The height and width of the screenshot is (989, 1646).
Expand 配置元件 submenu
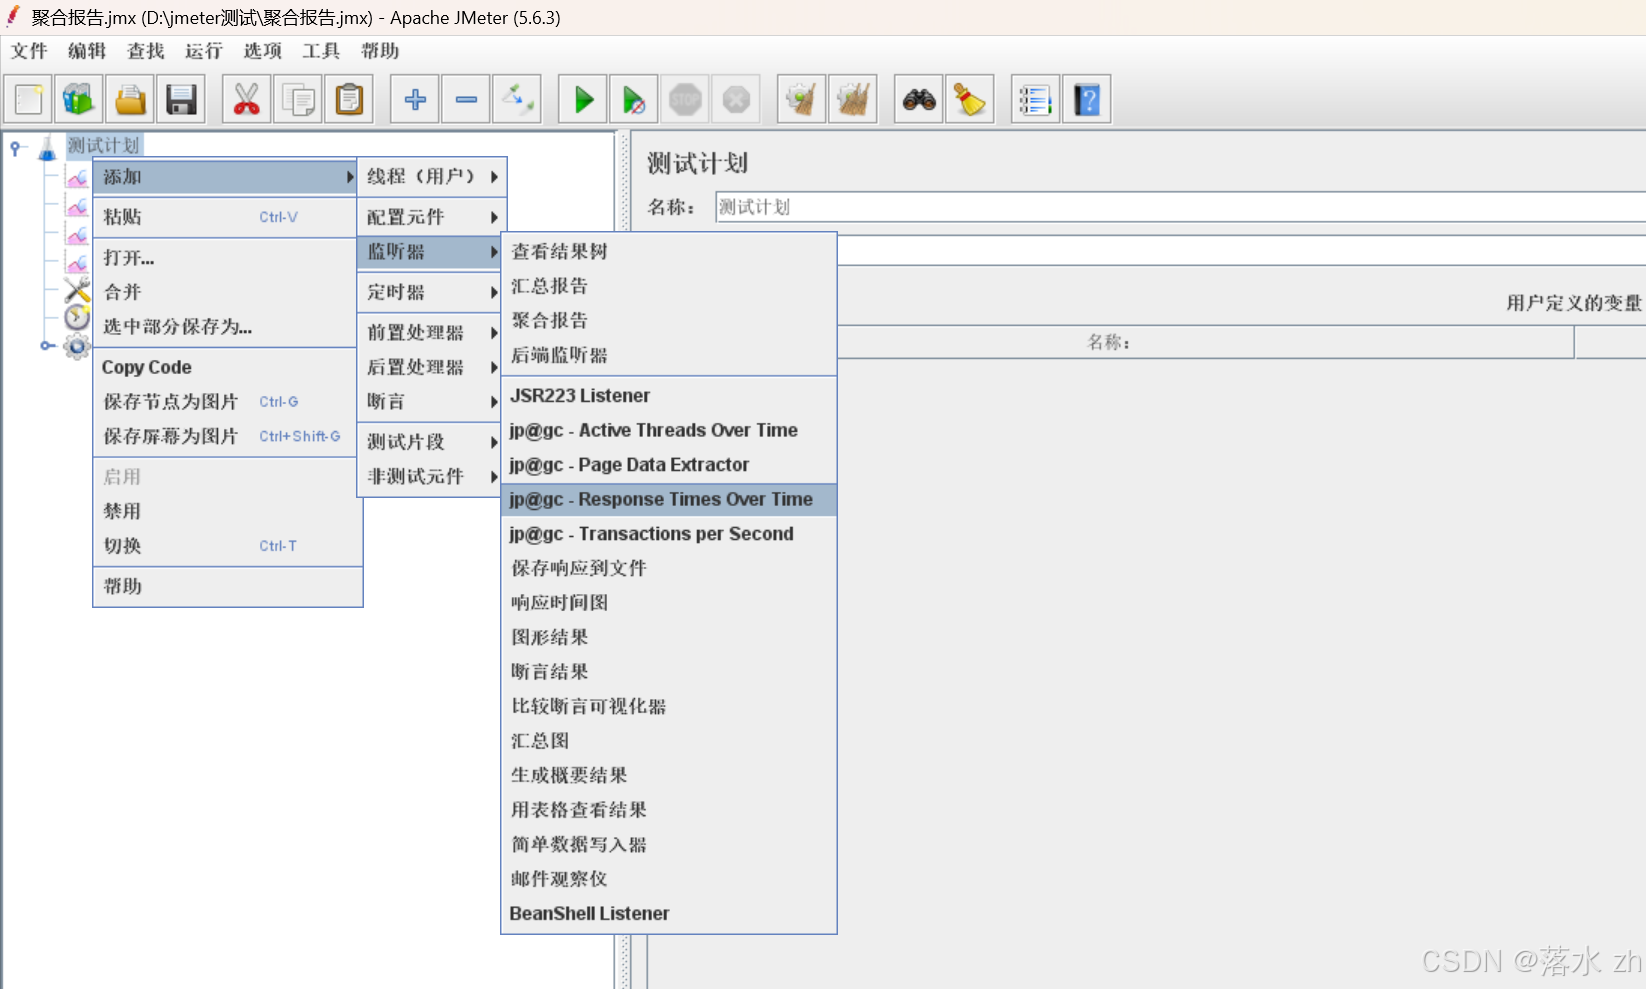coord(432,217)
